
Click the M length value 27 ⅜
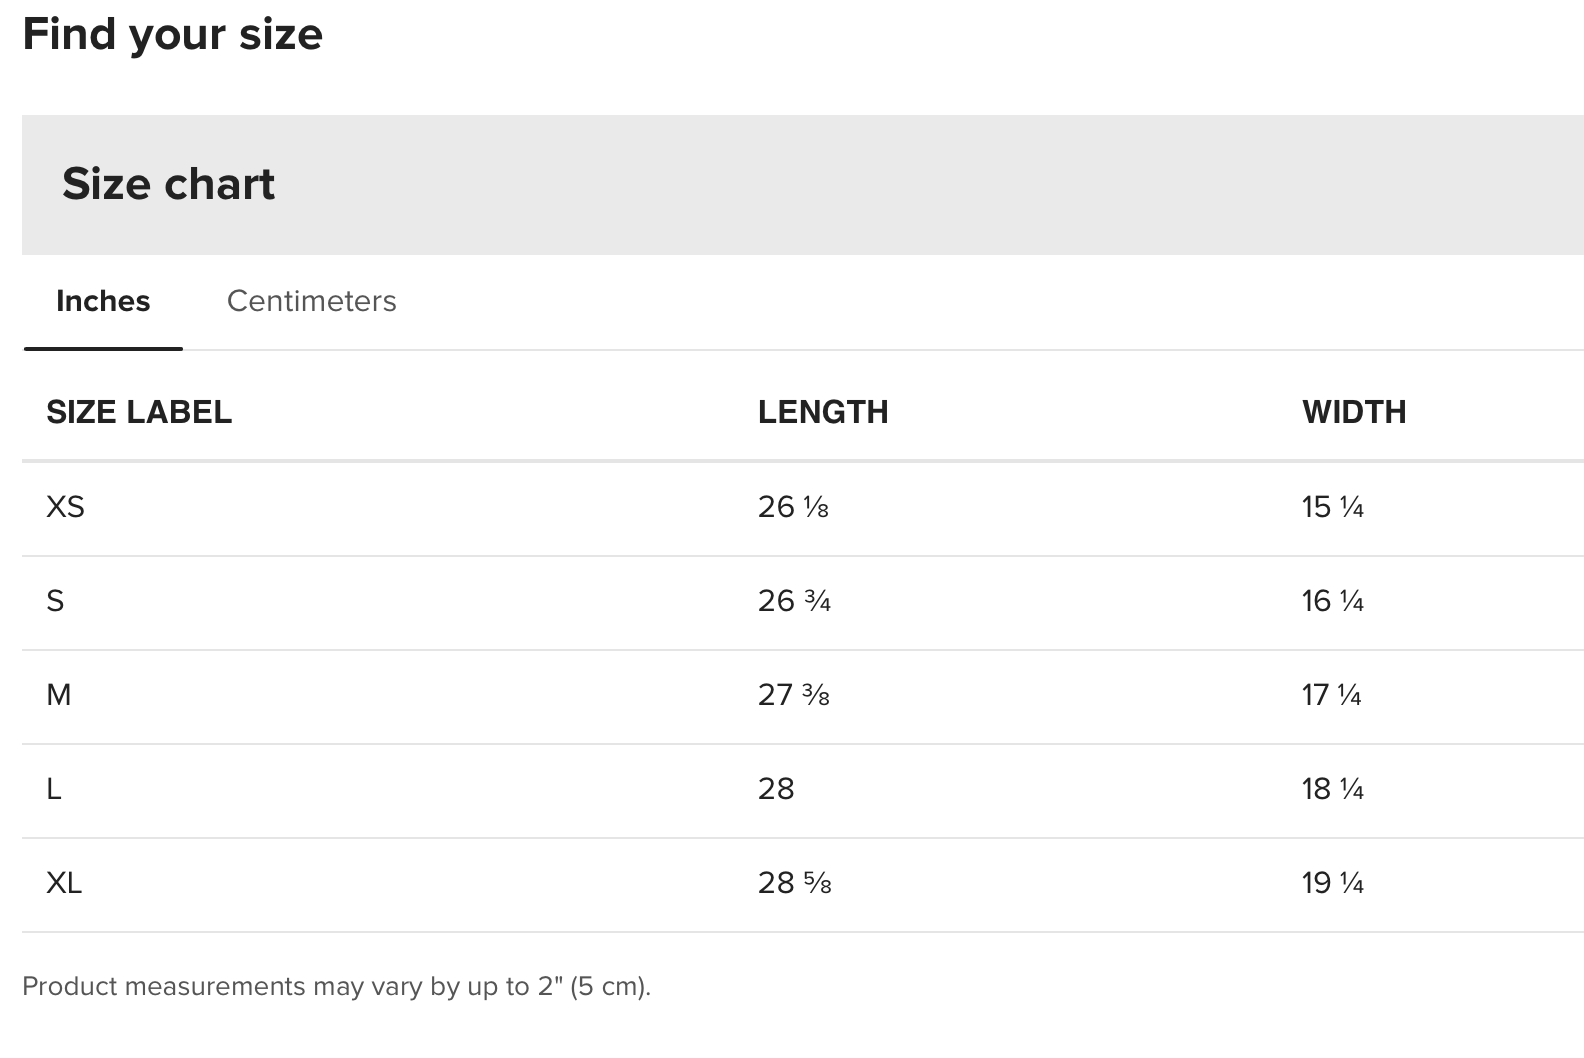coord(794,695)
